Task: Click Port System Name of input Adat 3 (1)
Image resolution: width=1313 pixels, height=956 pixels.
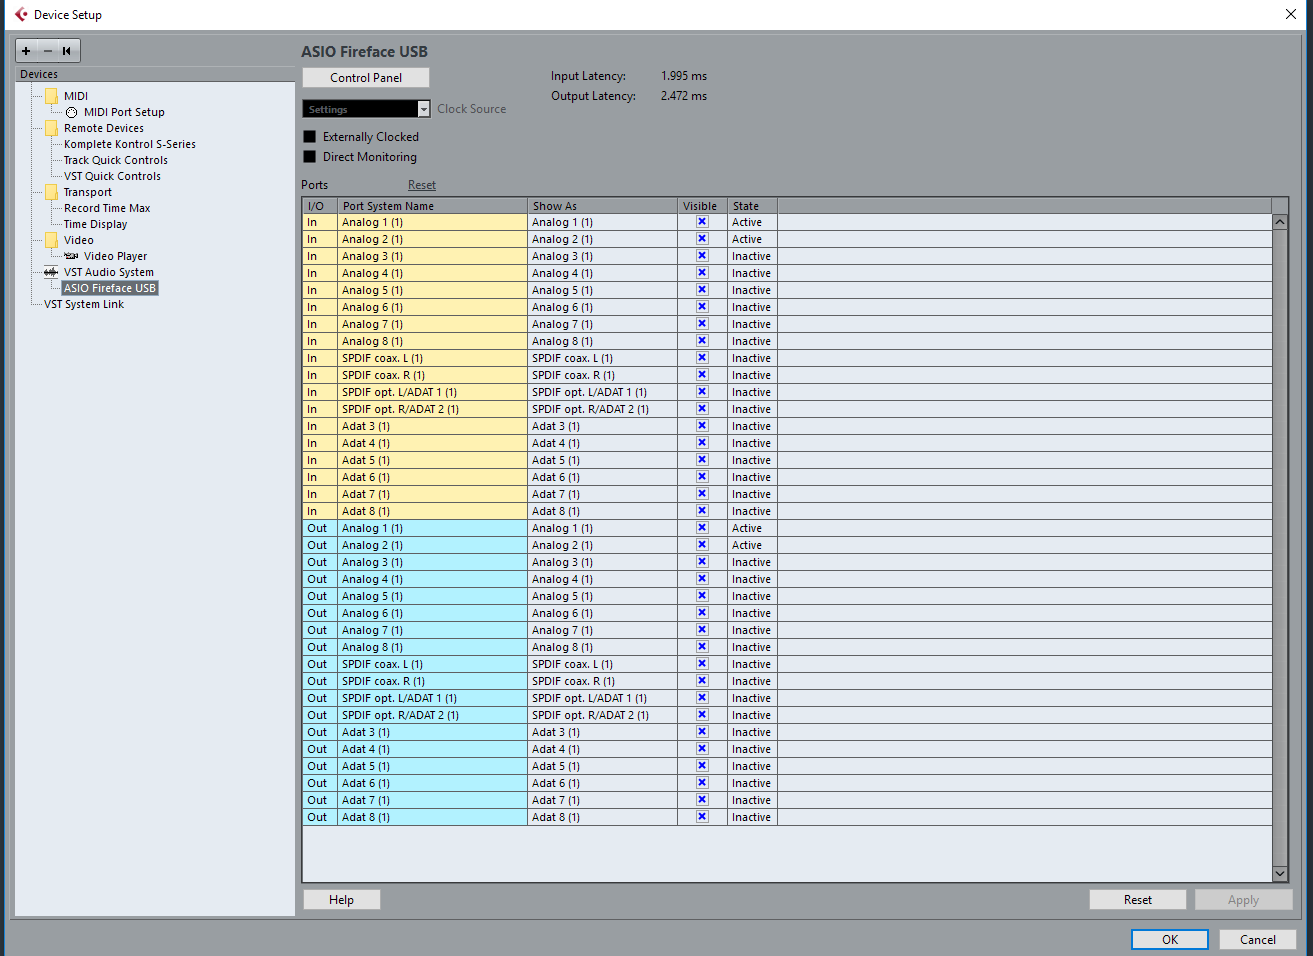Action: [432, 426]
